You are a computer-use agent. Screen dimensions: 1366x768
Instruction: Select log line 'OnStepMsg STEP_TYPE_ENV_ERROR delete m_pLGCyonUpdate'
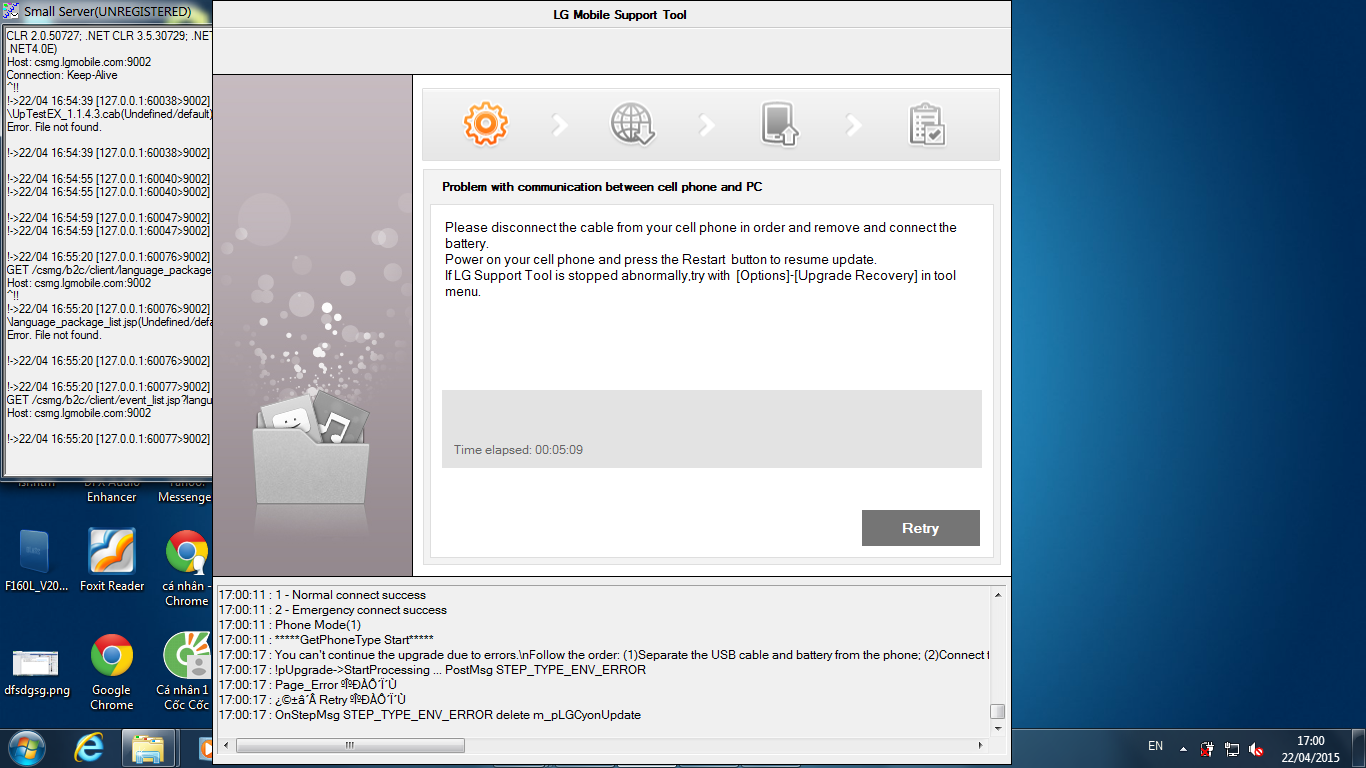(x=430, y=715)
